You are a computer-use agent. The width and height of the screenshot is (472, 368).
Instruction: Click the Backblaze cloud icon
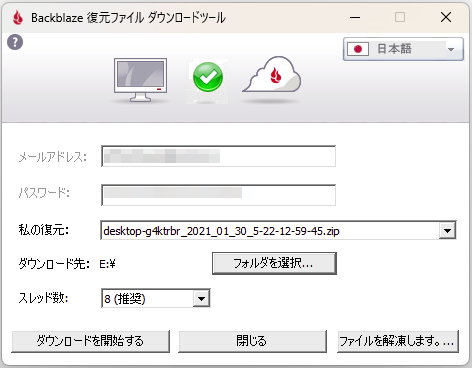pyautogui.click(x=272, y=75)
